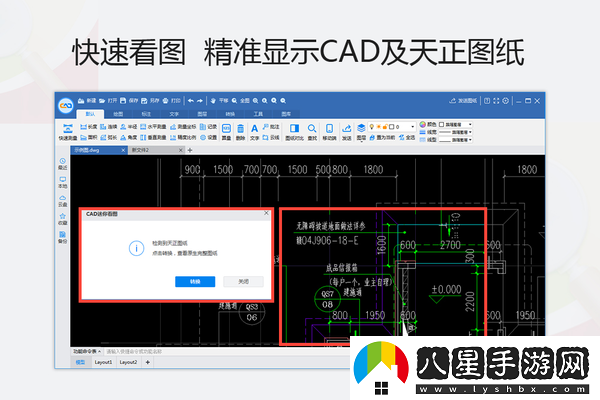Switch to the Draw (绘图) ribbon tab
The image size is (600, 400).
118,114
